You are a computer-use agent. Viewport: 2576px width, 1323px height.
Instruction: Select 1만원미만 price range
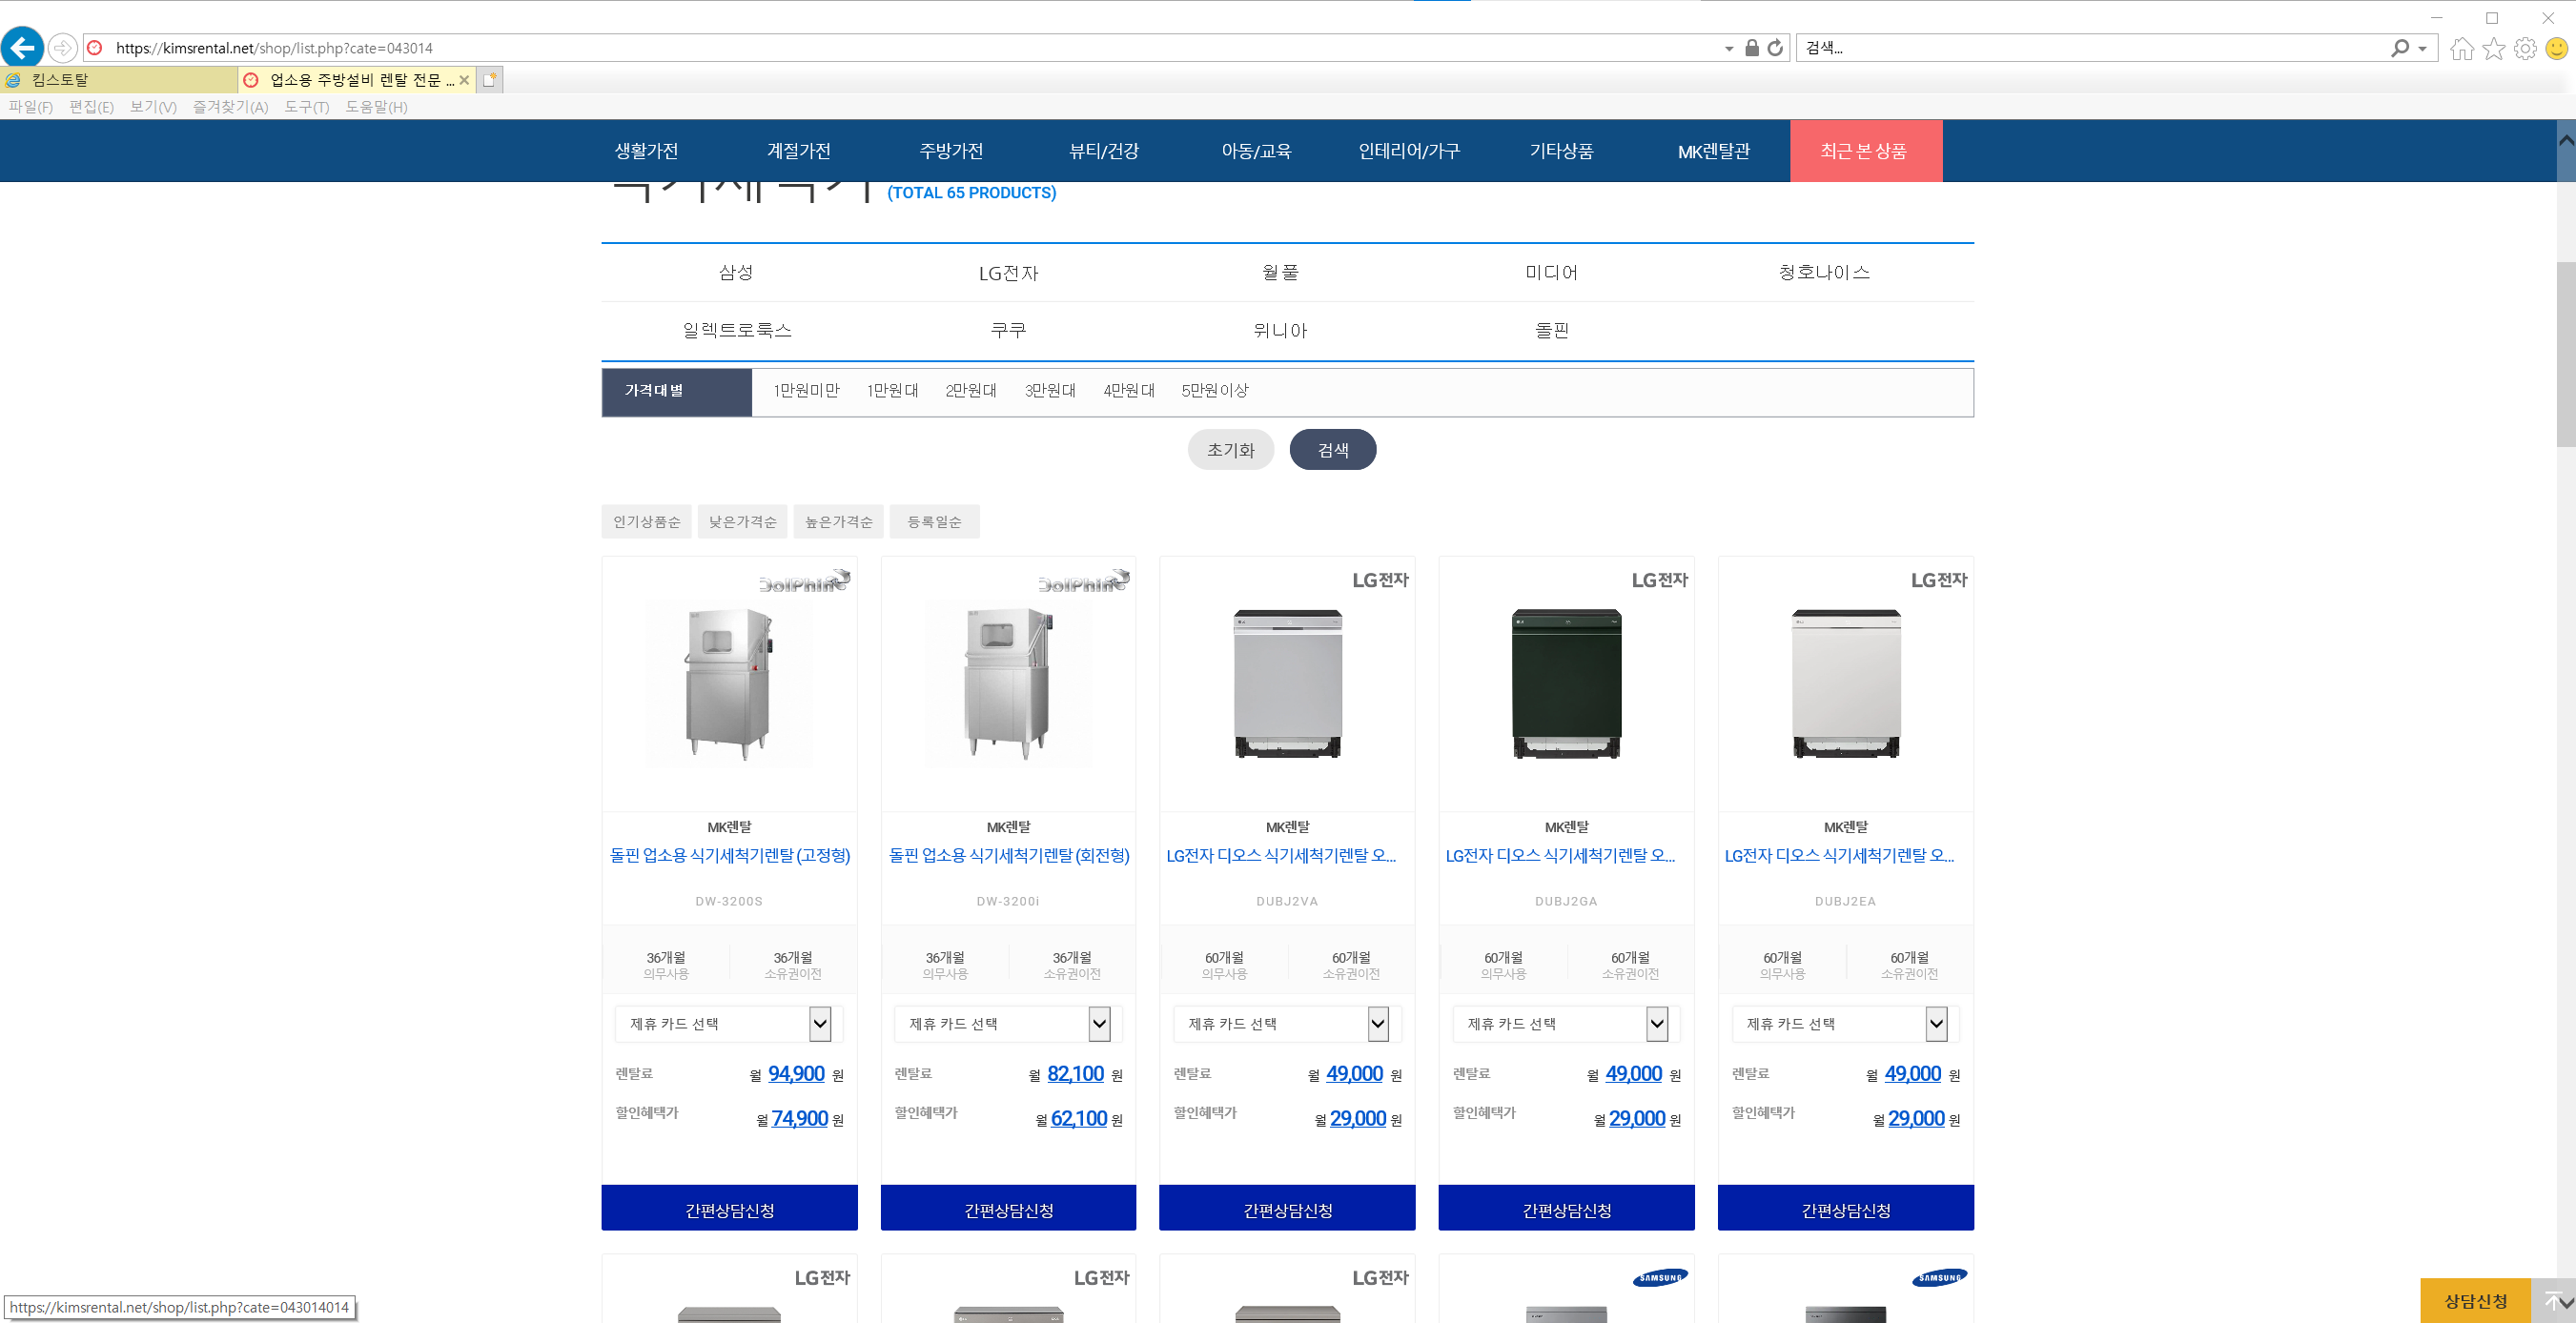806,390
